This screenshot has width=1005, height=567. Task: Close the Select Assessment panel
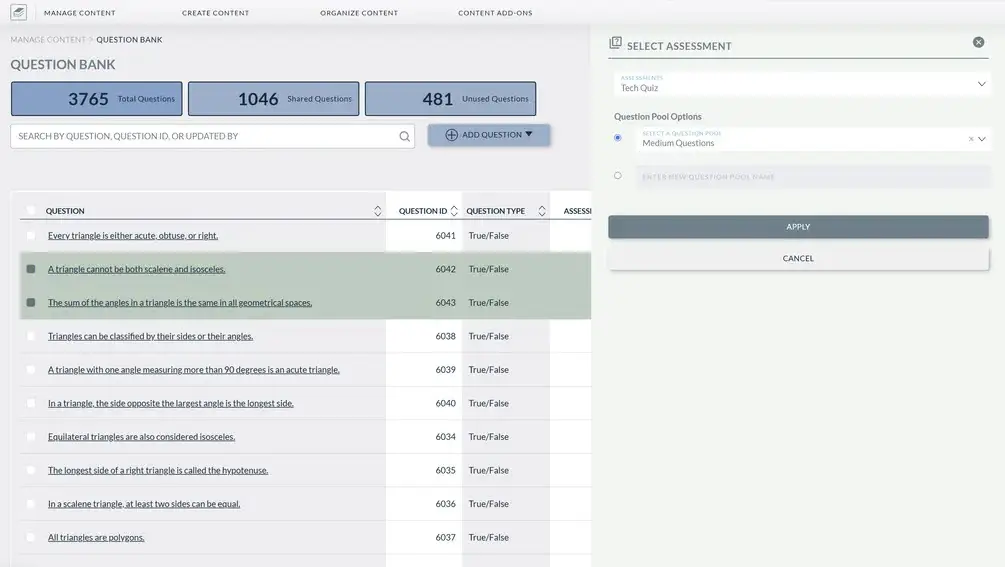(978, 42)
